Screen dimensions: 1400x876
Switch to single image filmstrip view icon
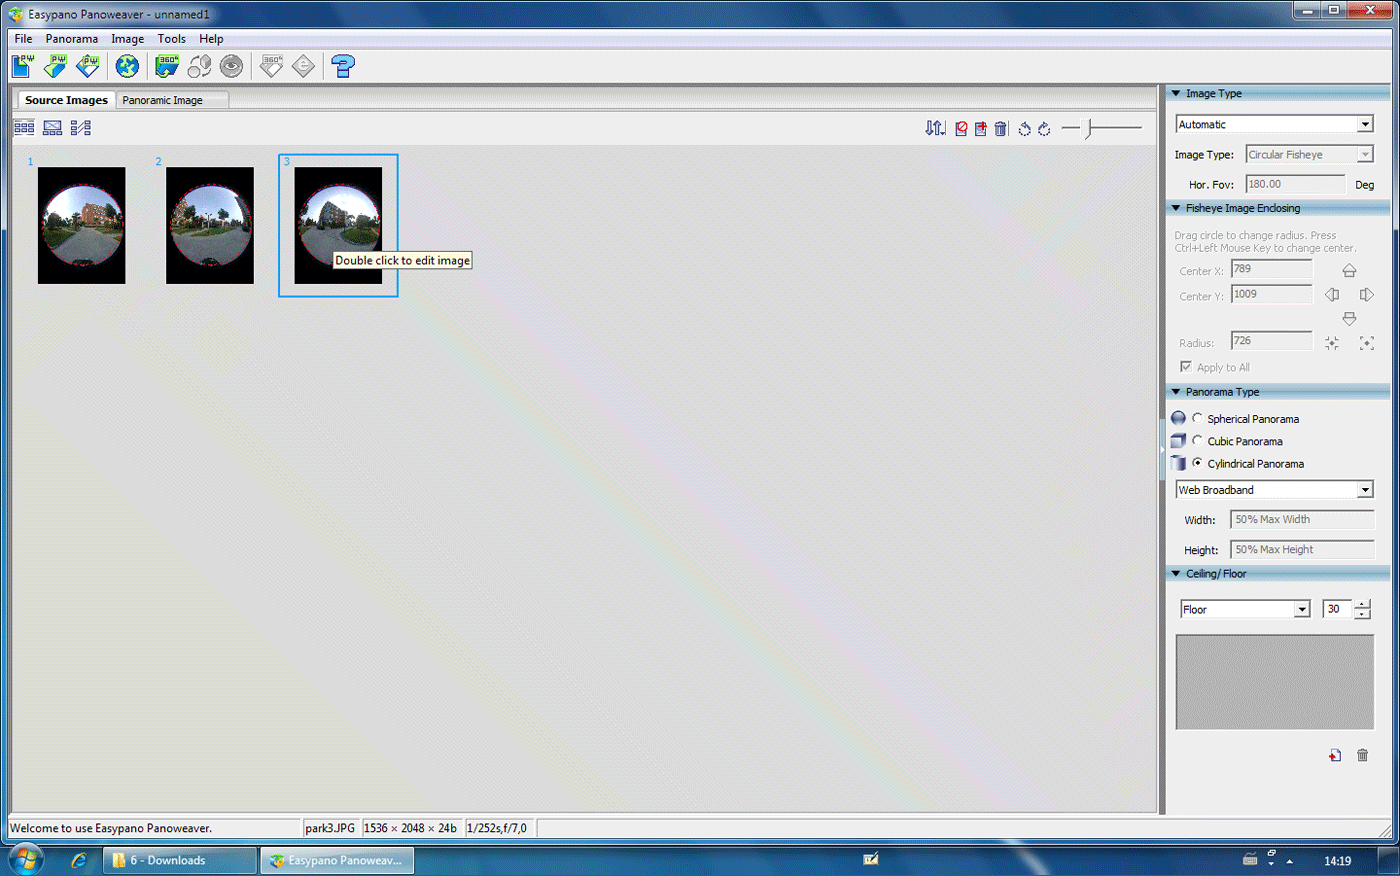(53, 127)
